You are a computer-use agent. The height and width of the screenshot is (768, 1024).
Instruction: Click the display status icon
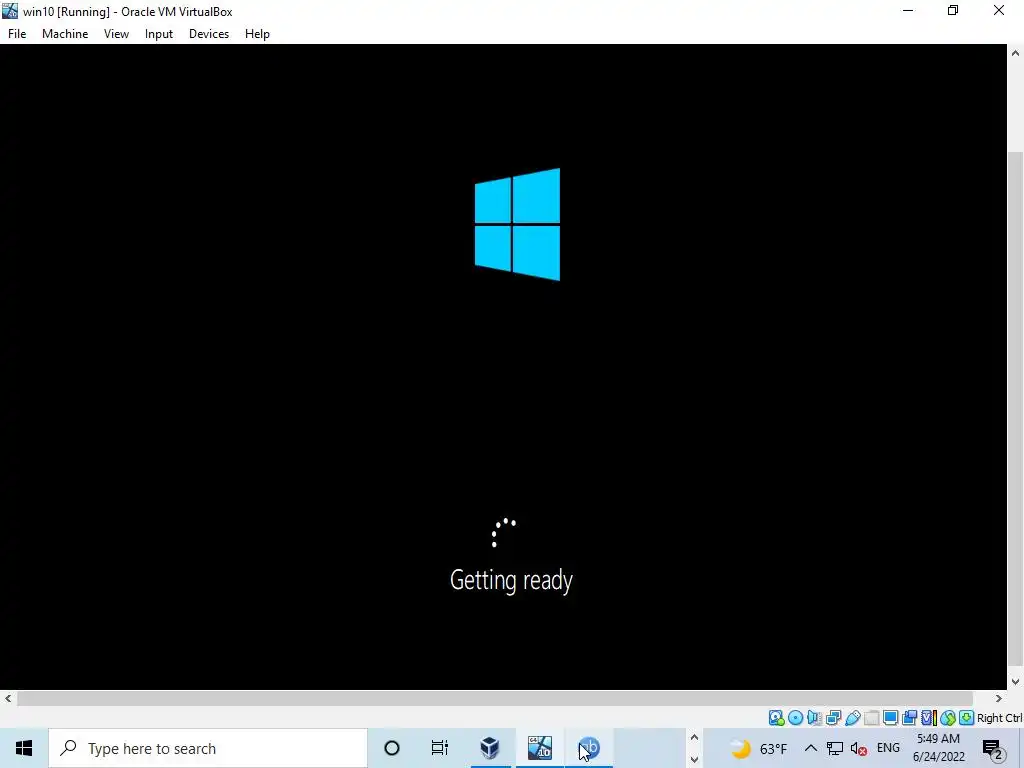pyautogui.click(x=890, y=718)
